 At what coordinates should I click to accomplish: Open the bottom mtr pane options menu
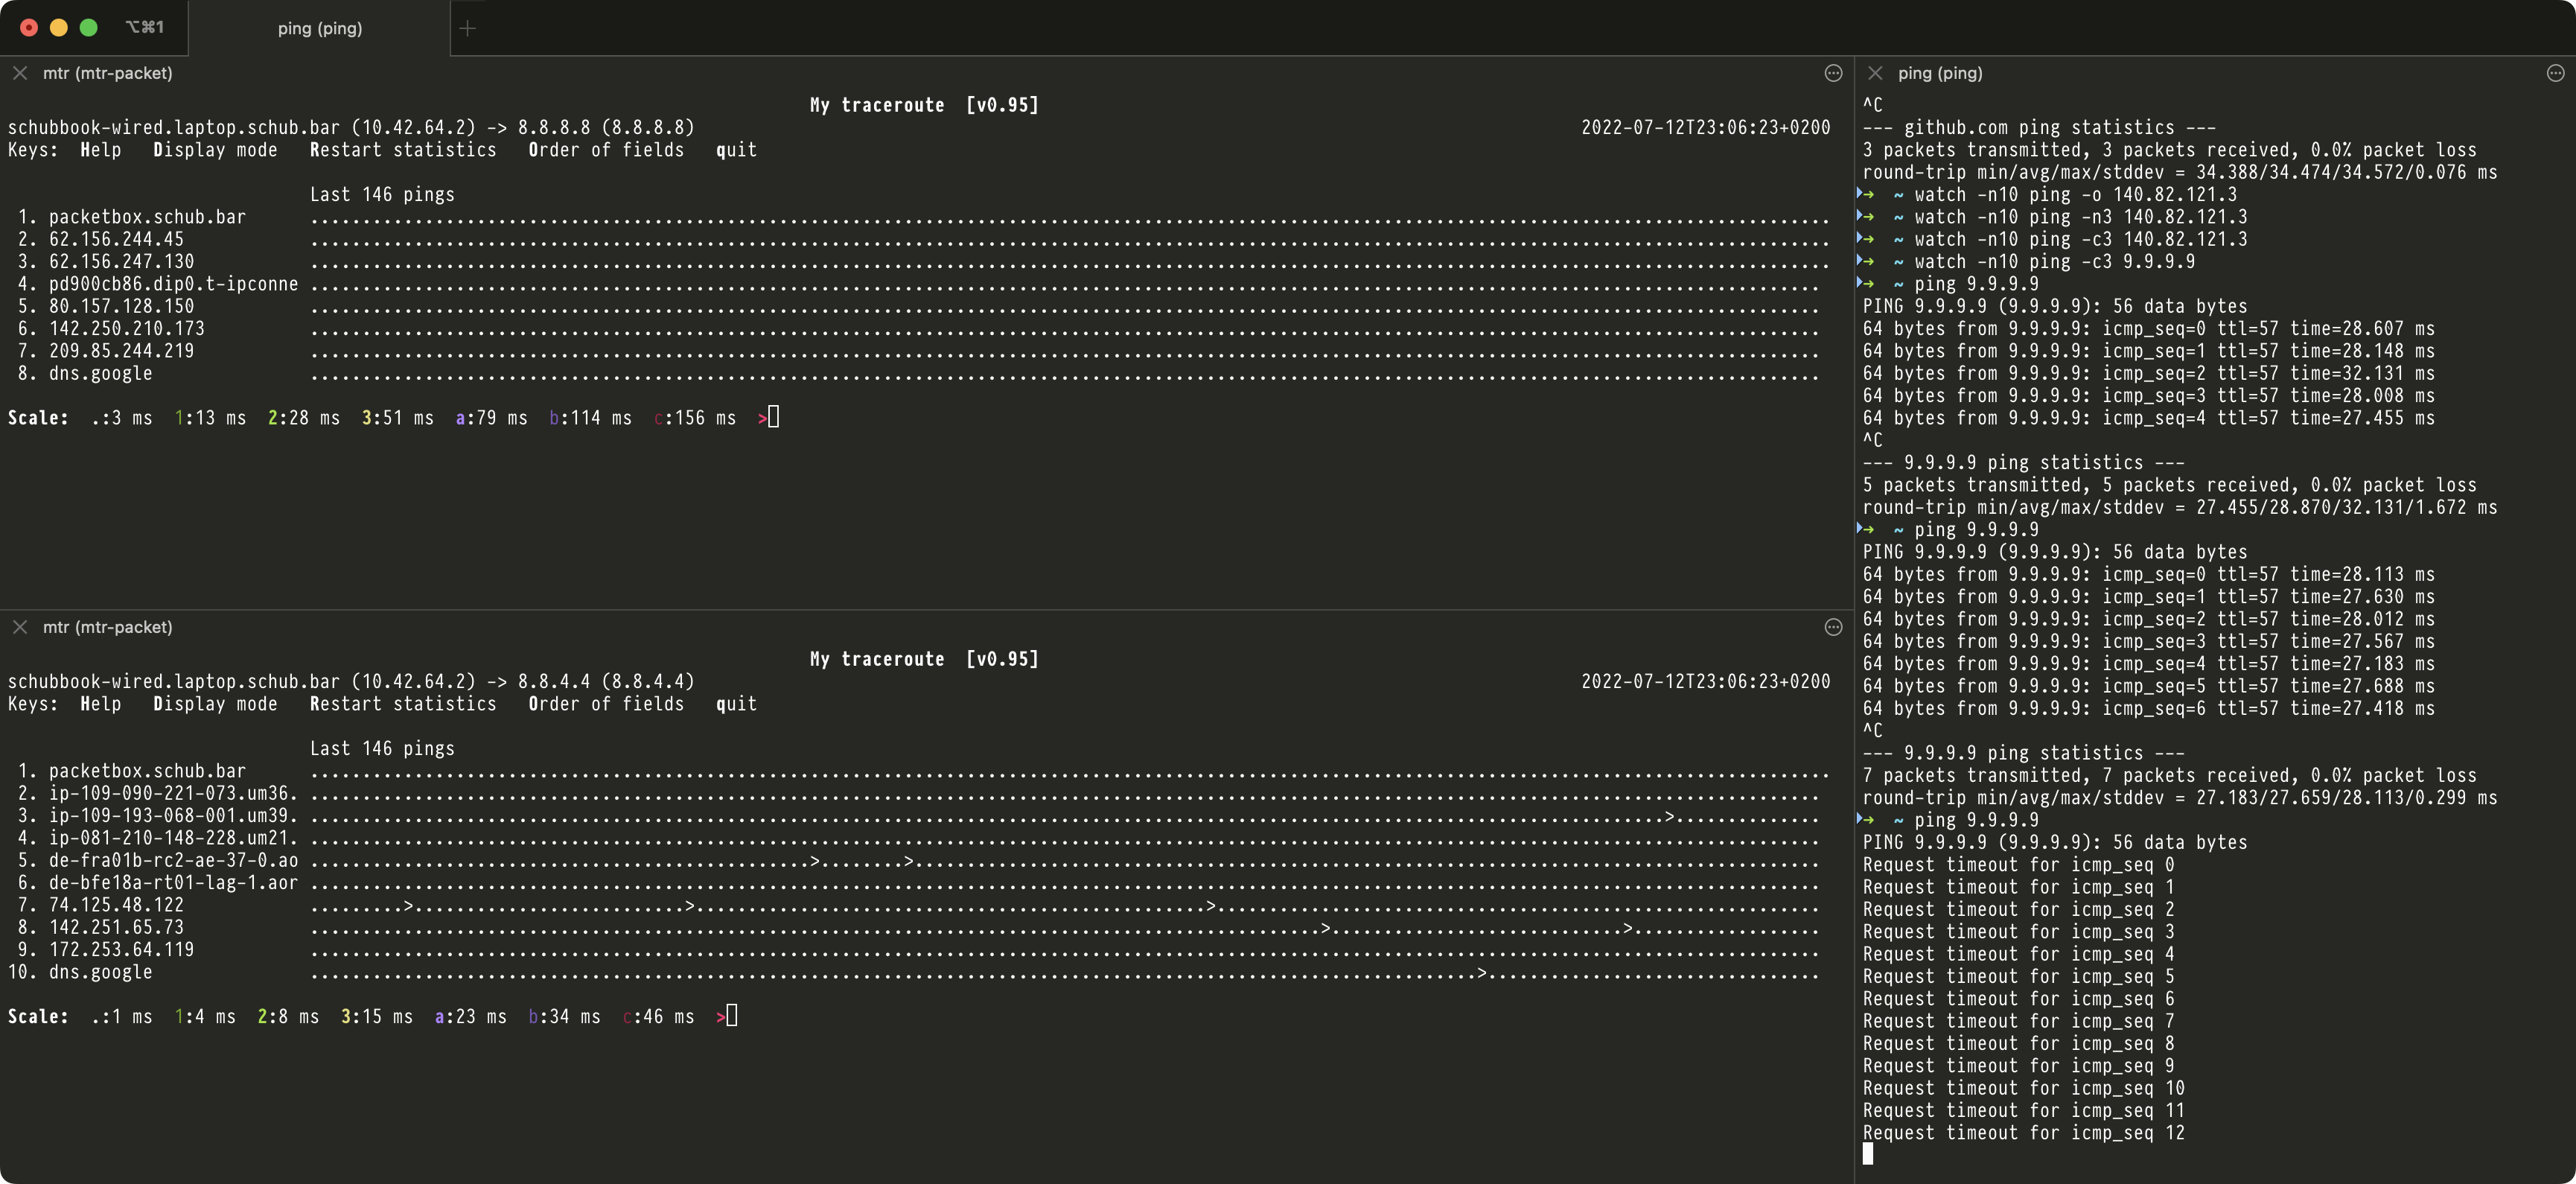pyautogui.click(x=1833, y=627)
